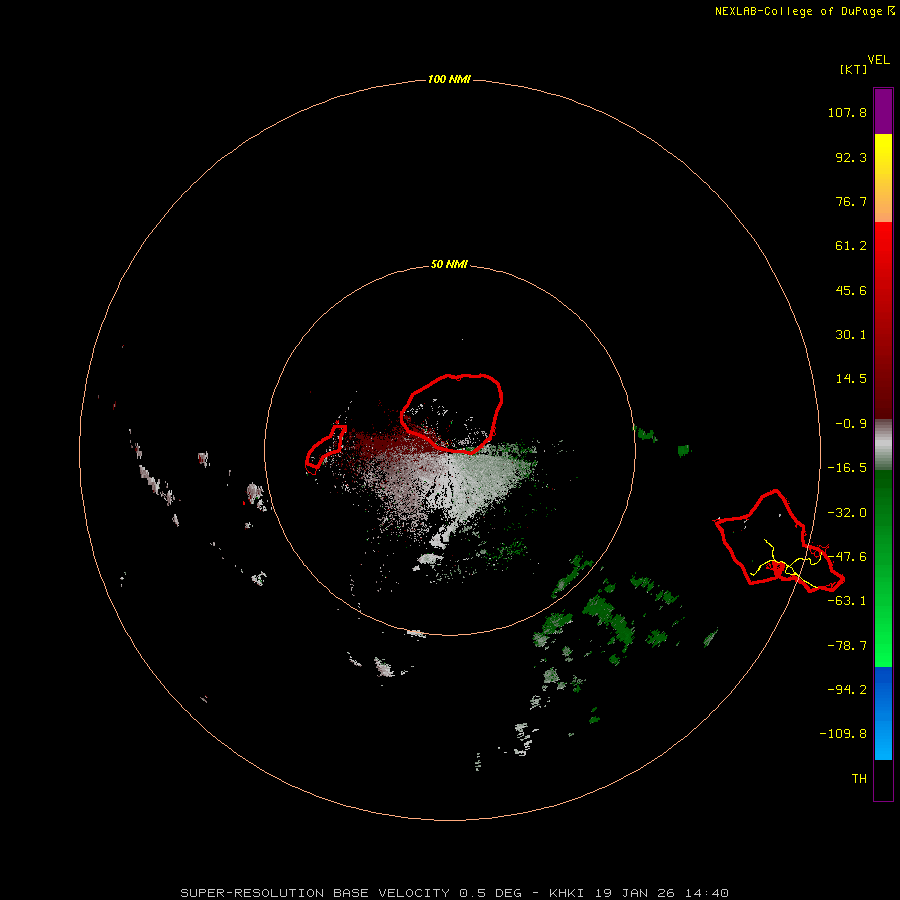Click the small red island outline west of center

click(325, 449)
